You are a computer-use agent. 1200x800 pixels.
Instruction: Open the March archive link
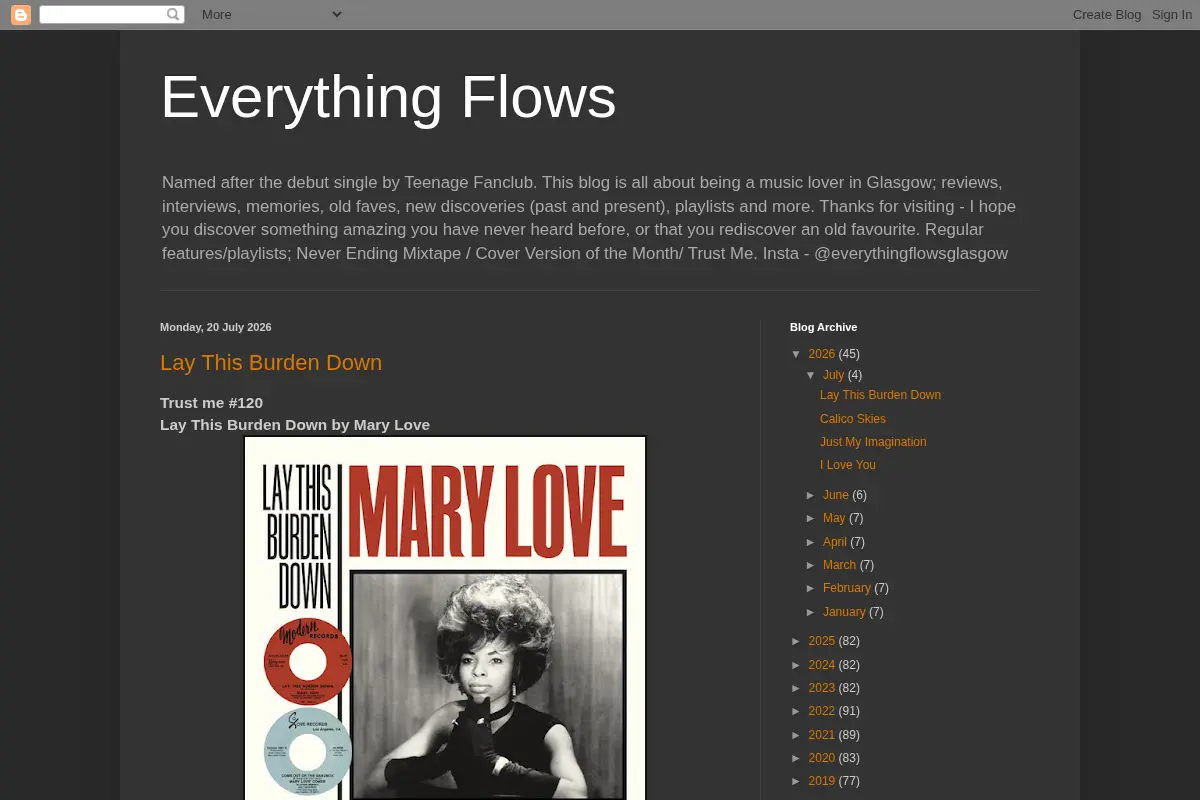point(840,565)
